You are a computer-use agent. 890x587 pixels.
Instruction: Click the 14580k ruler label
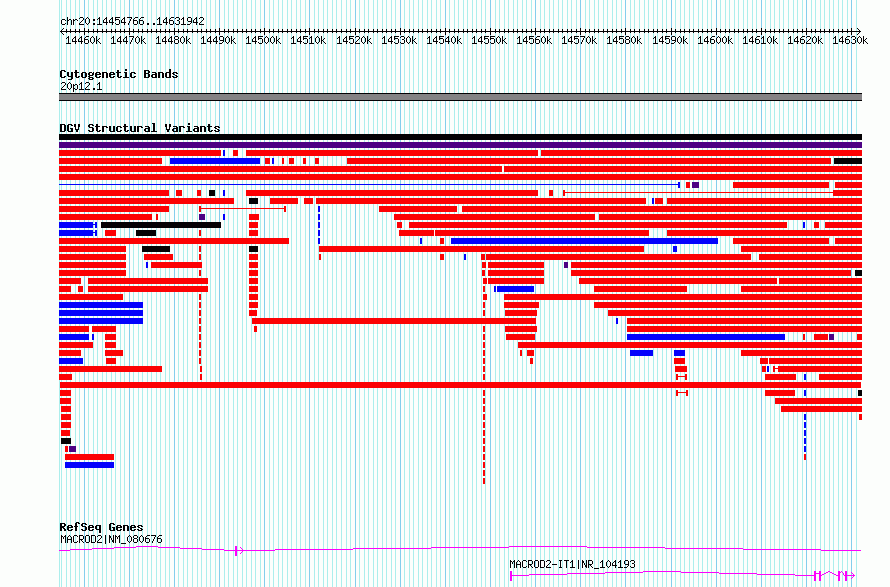(x=624, y=40)
